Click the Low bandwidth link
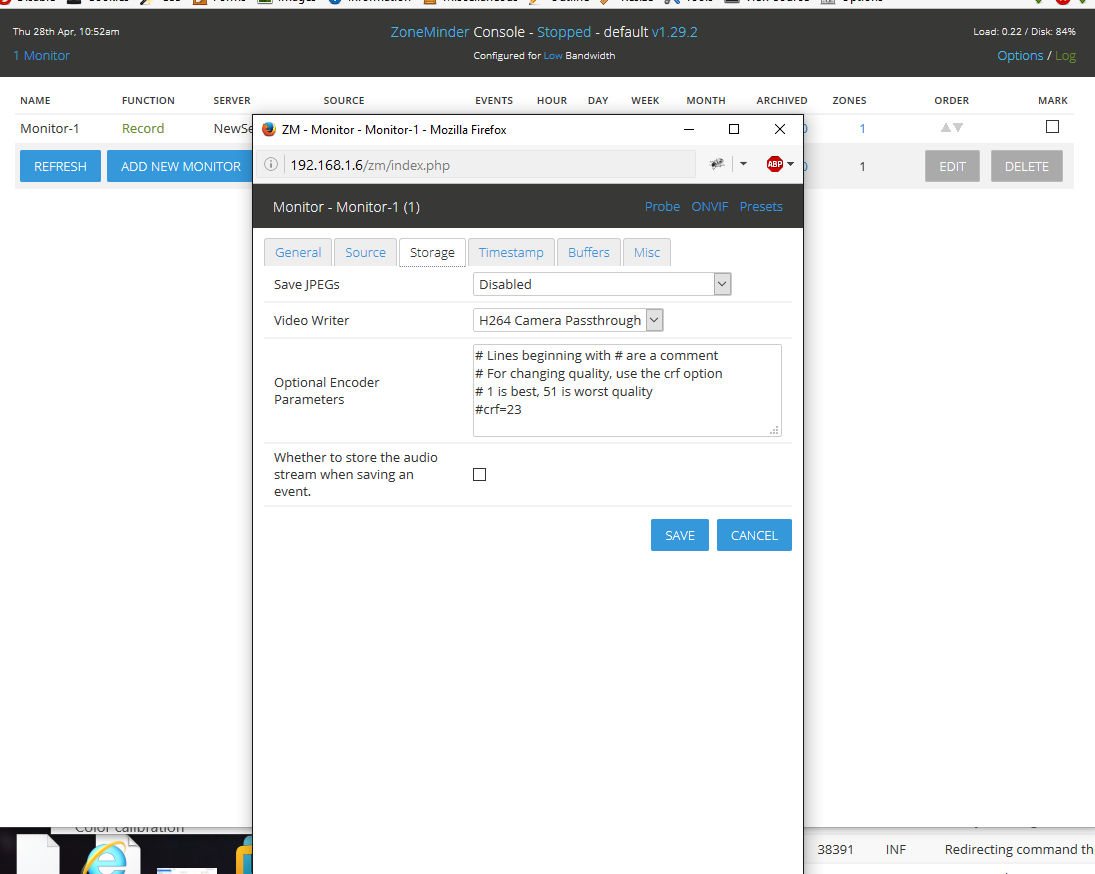 point(552,56)
